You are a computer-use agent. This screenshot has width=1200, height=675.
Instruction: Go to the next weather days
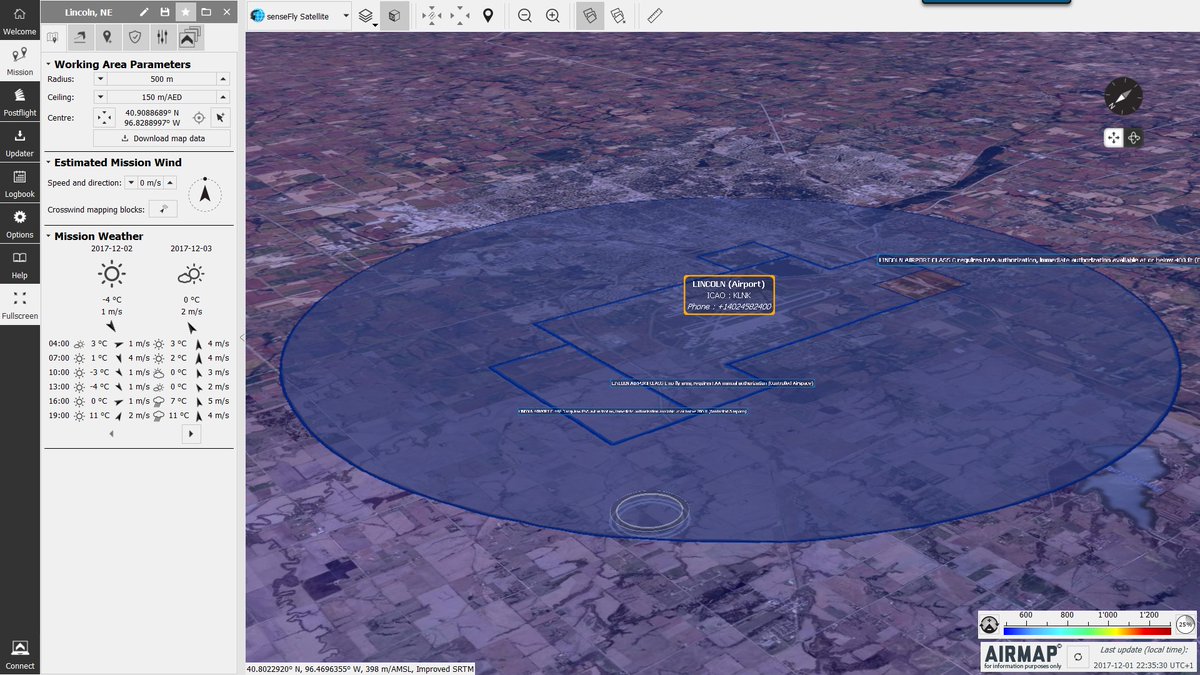click(x=191, y=434)
